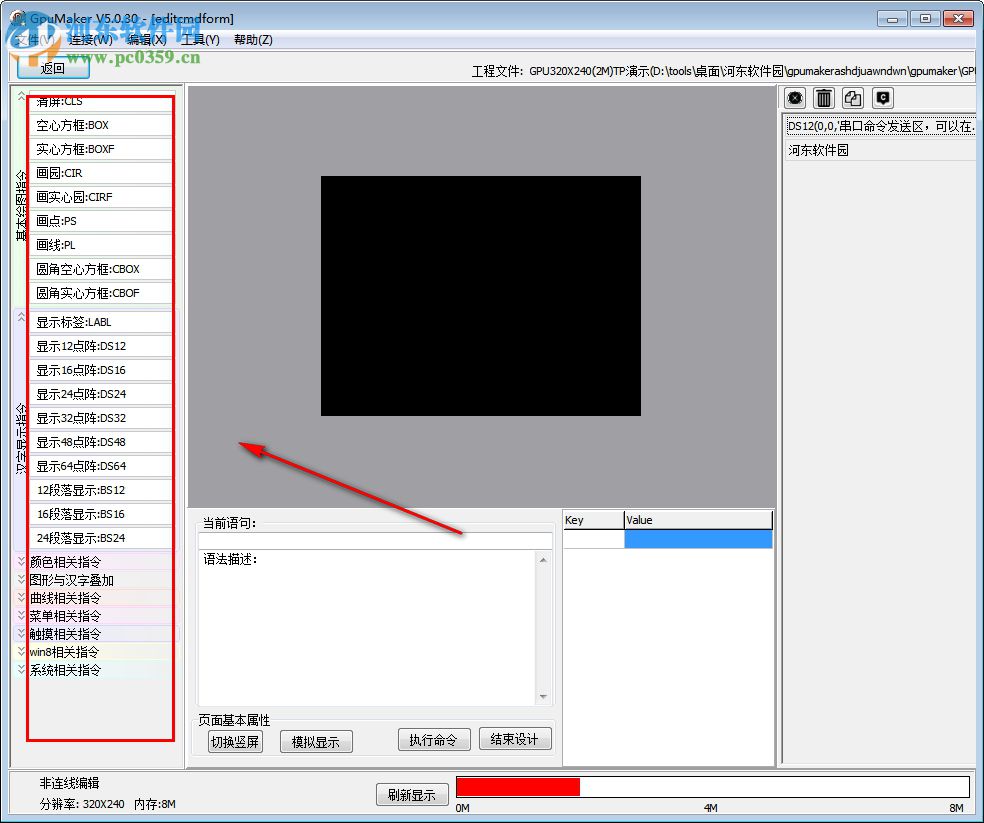Open the 工具(Y) menu
The height and width of the screenshot is (823, 984).
200,39
